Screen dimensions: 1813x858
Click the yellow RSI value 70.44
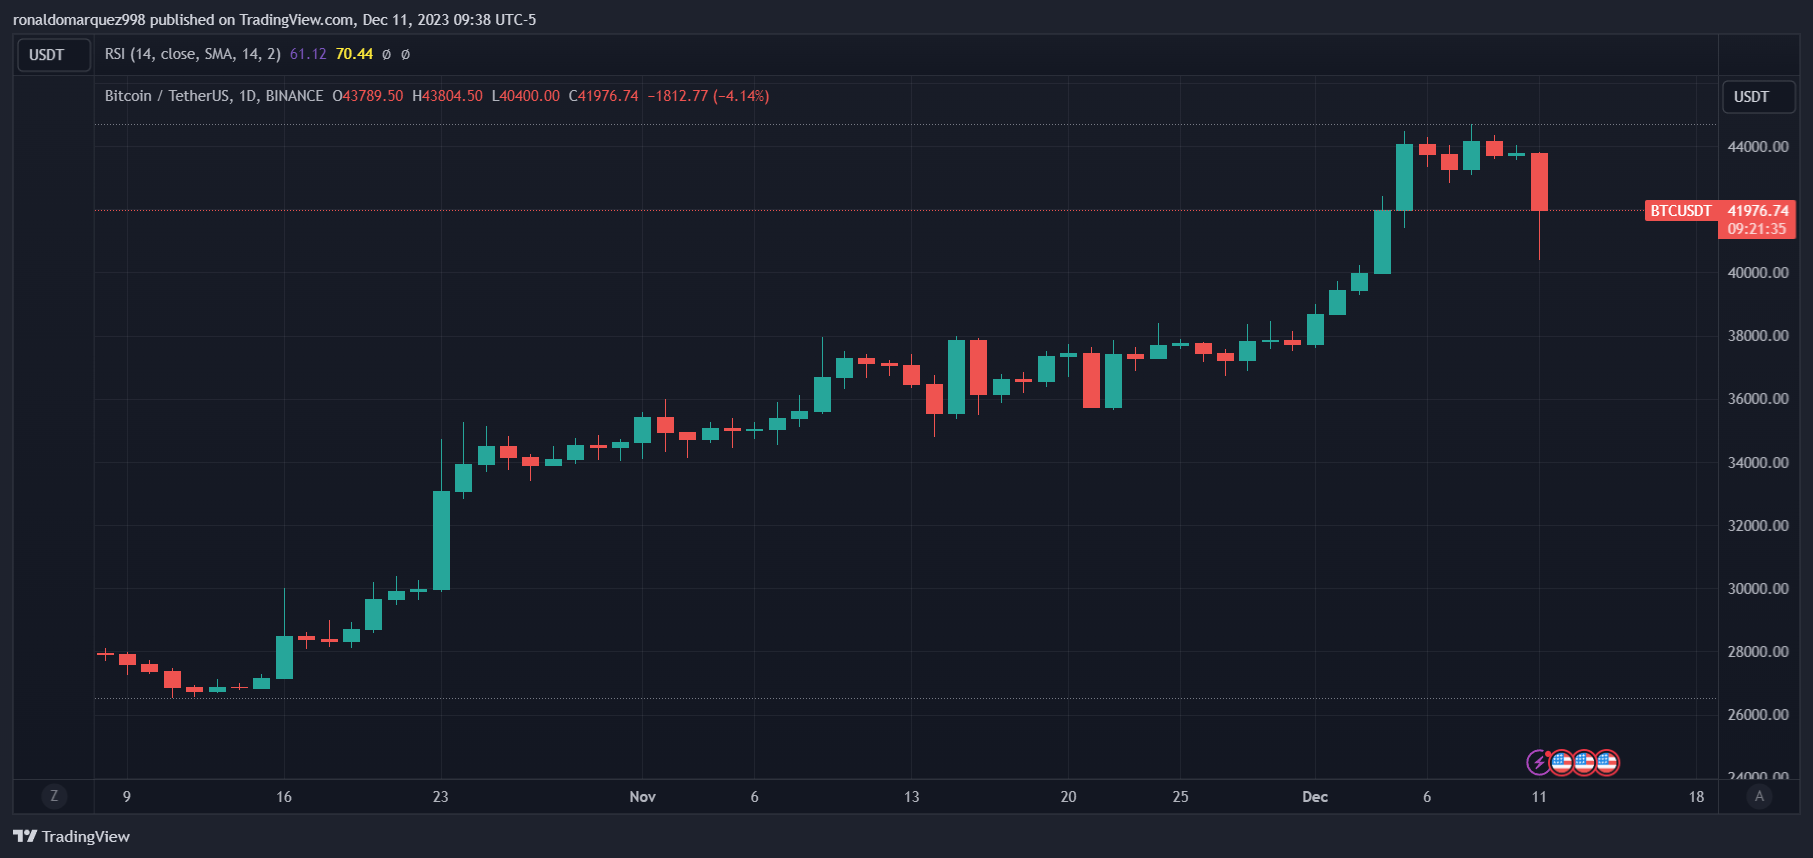(354, 54)
